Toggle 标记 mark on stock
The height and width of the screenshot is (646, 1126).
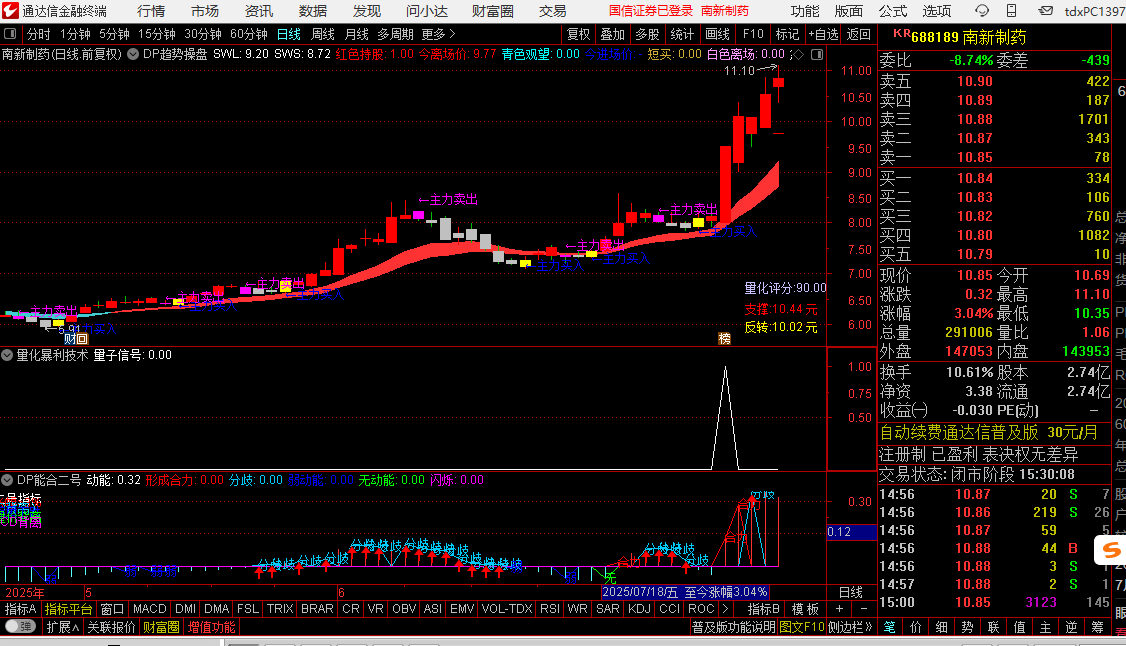(x=787, y=34)
